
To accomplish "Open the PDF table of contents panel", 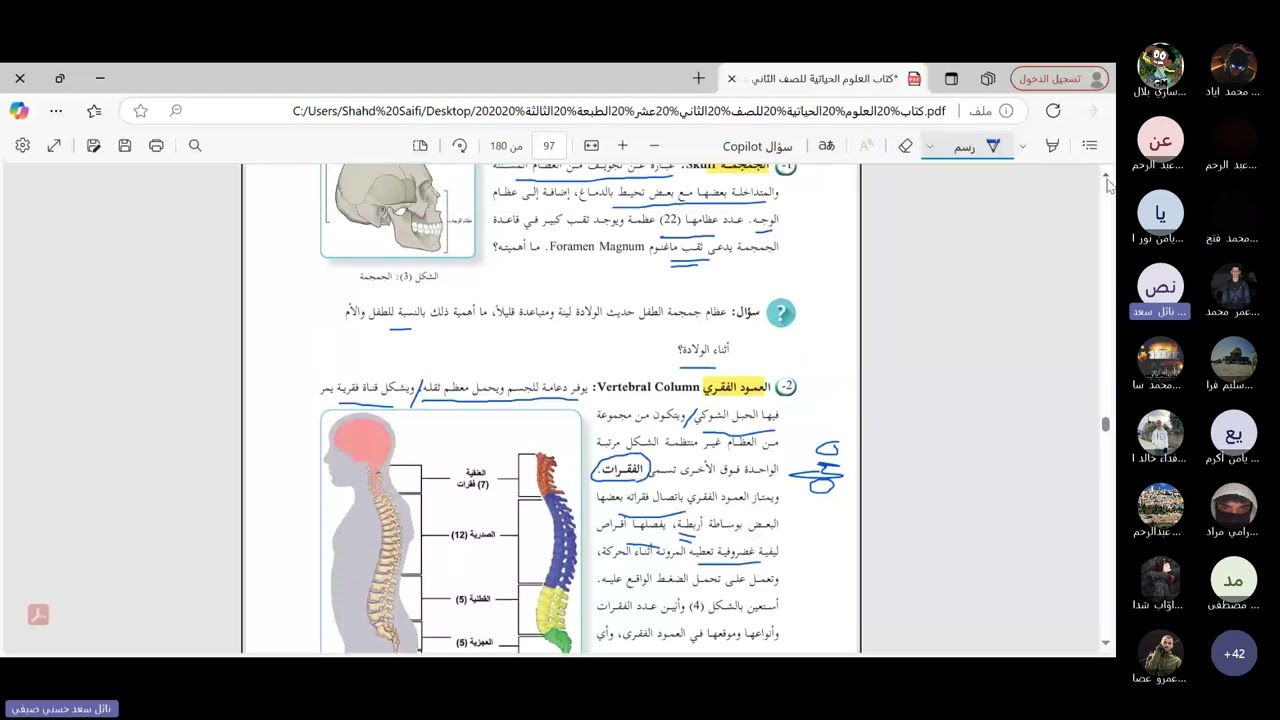I will (1090, 146).
